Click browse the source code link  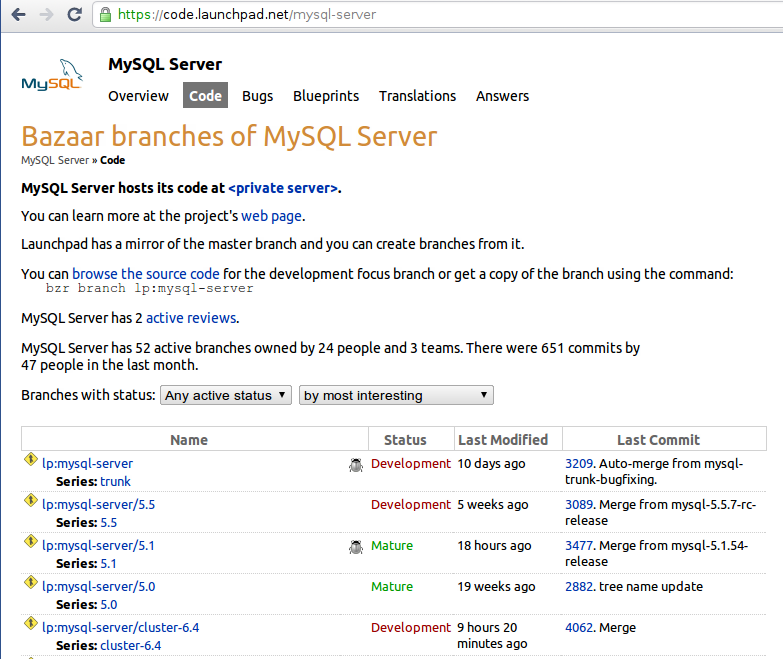146,274
